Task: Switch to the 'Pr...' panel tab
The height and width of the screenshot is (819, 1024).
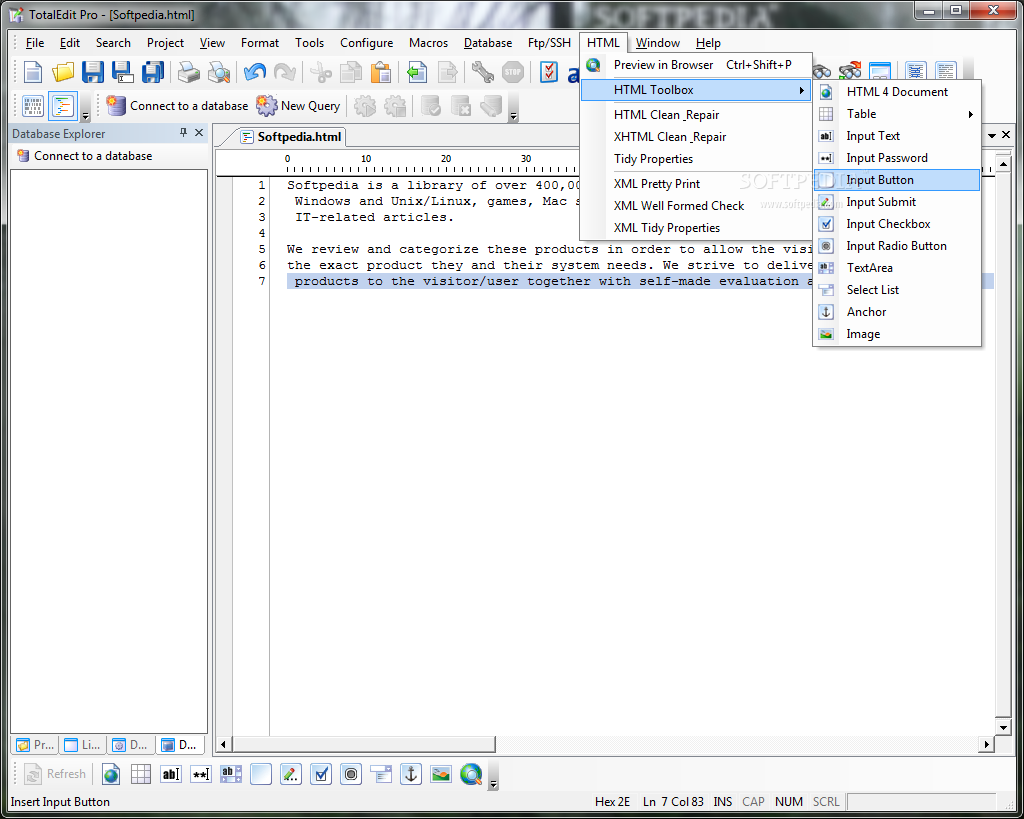Action: coord(35,745)
